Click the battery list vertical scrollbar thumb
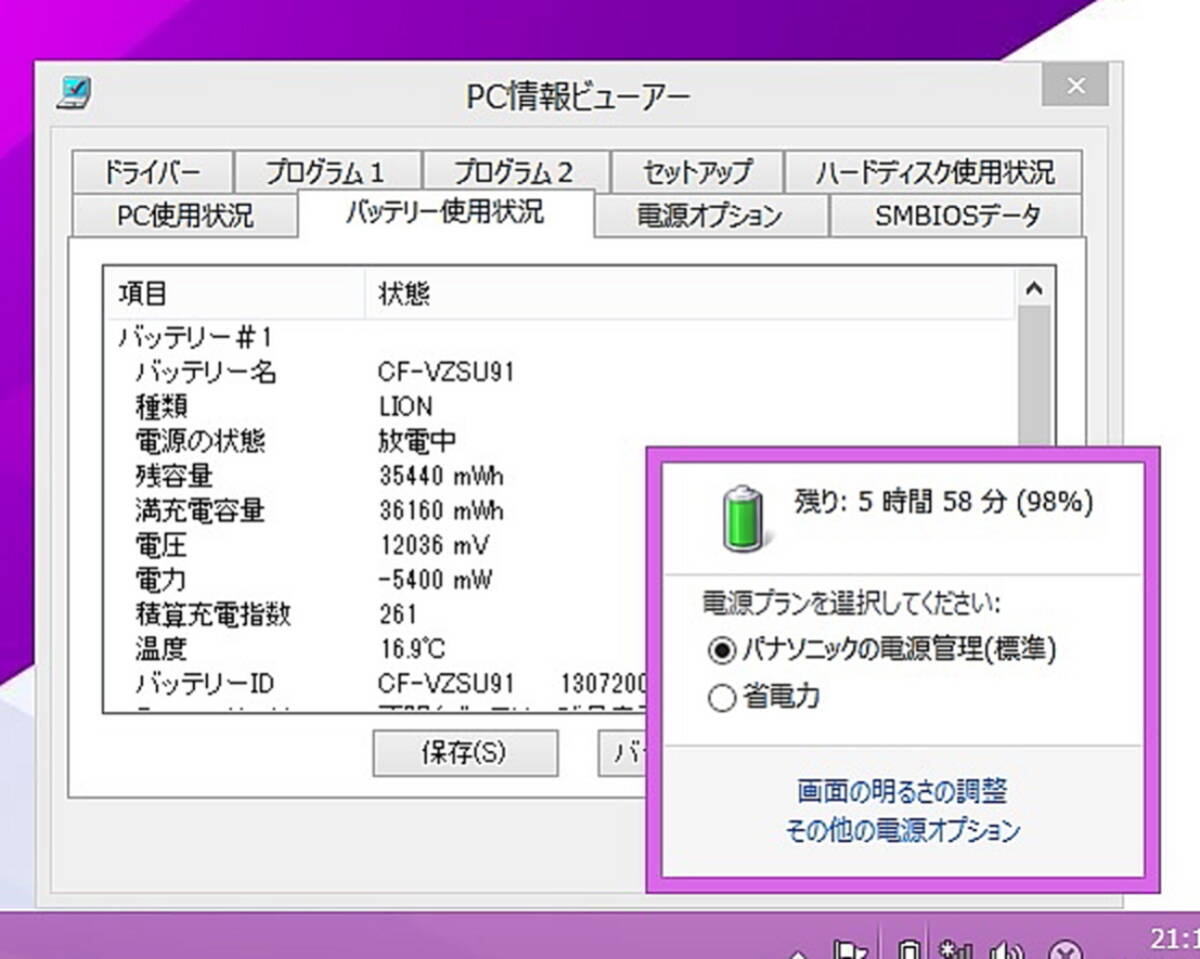The image size is (1200, 959). 1034,375
